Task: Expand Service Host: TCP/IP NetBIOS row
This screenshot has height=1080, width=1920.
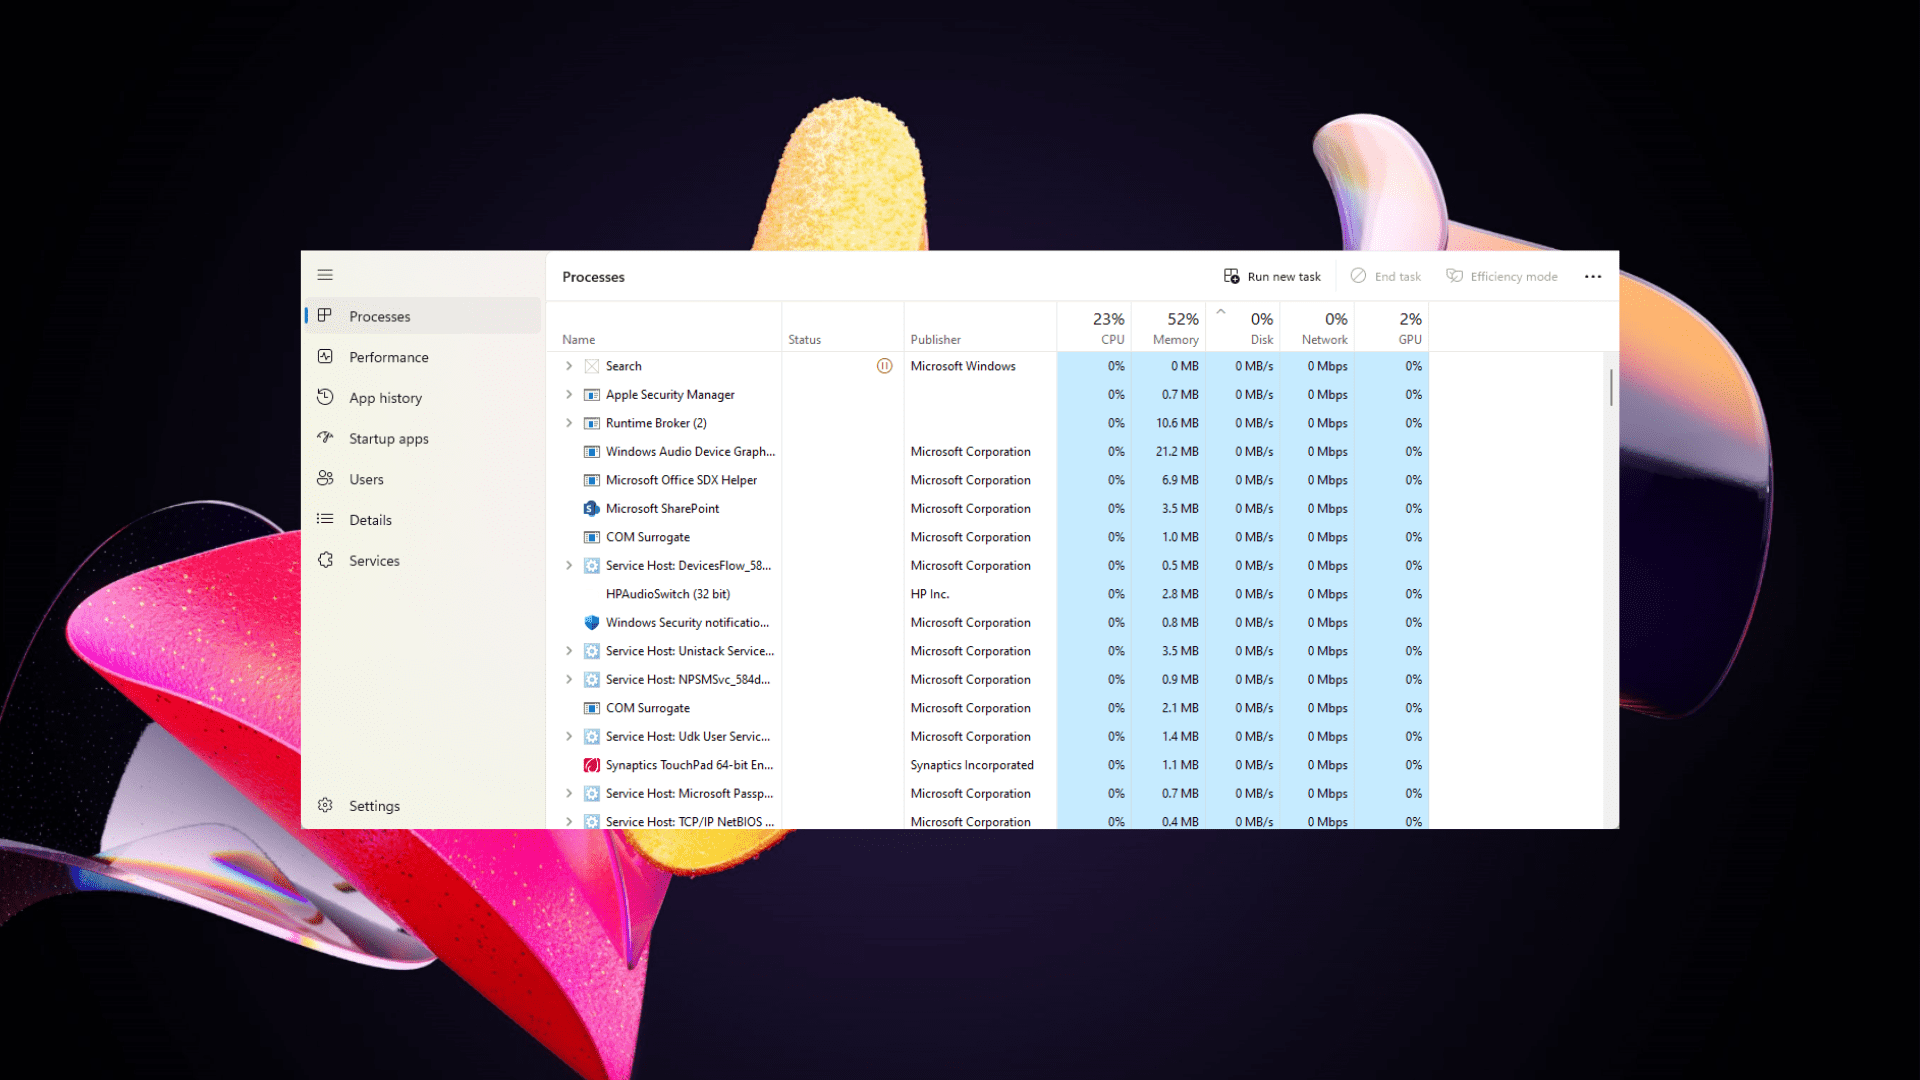Action: point(569,821)
